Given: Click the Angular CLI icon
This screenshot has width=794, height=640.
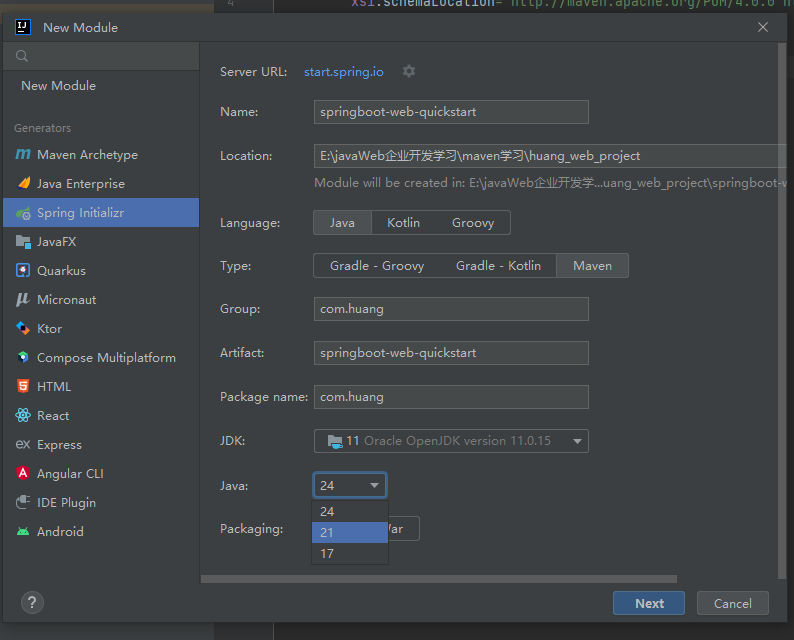Looking at the screenshot, I should pos(23,473).
